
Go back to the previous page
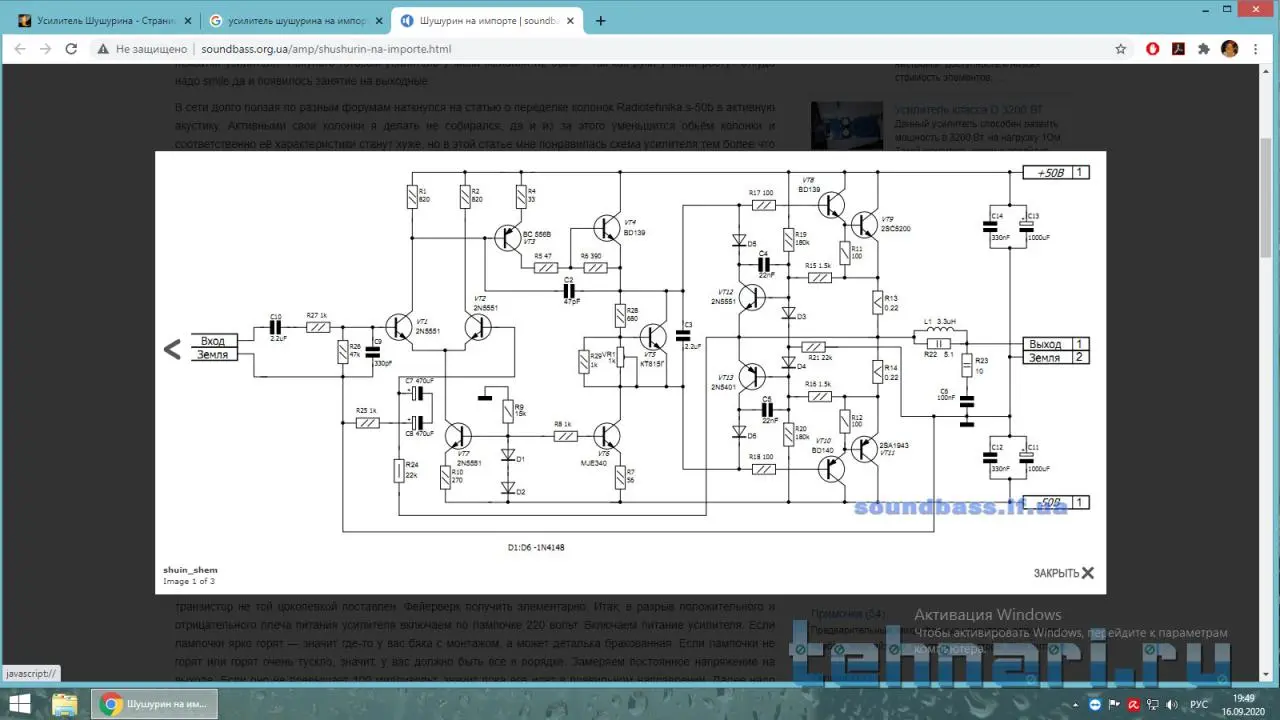pyautogui.click(x=20, y=48)
